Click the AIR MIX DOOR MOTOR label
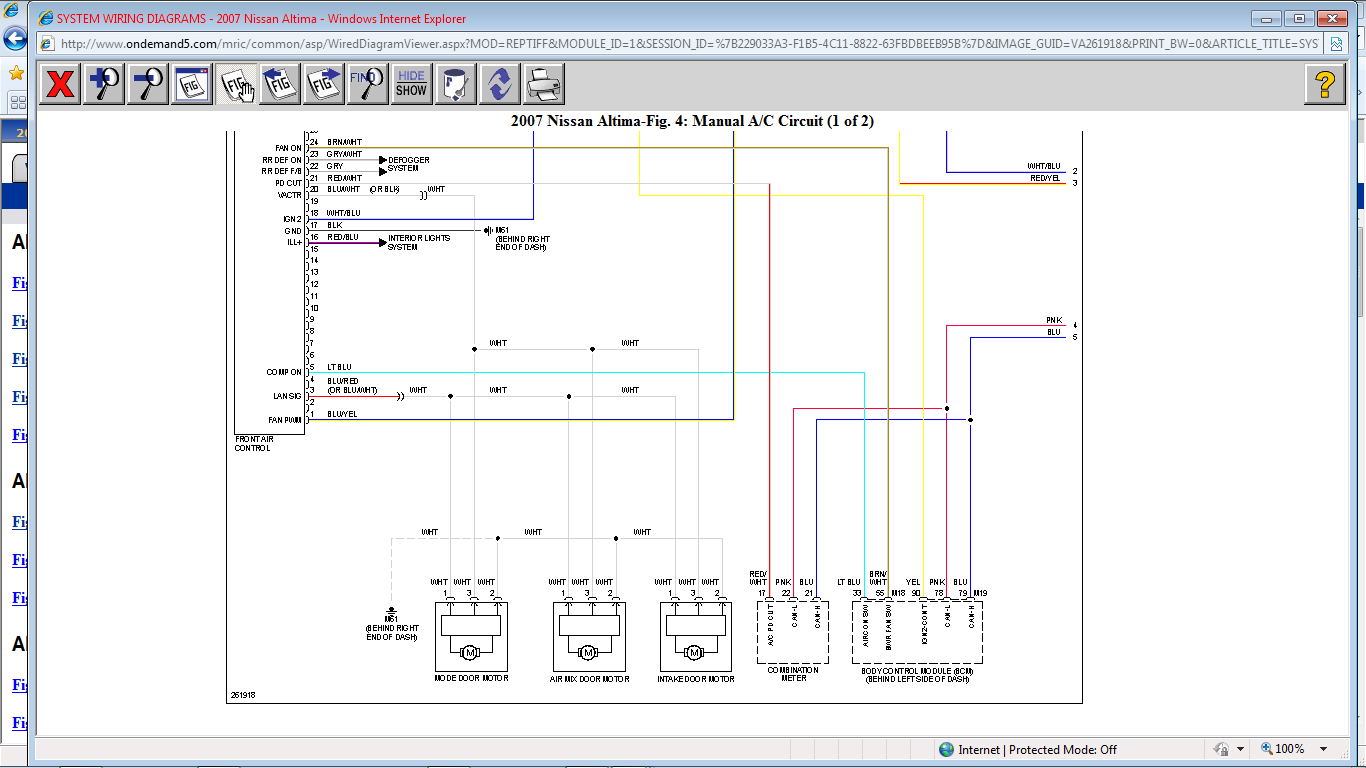This screenshot has width=1366, height=768. click(x=590, y=678)
